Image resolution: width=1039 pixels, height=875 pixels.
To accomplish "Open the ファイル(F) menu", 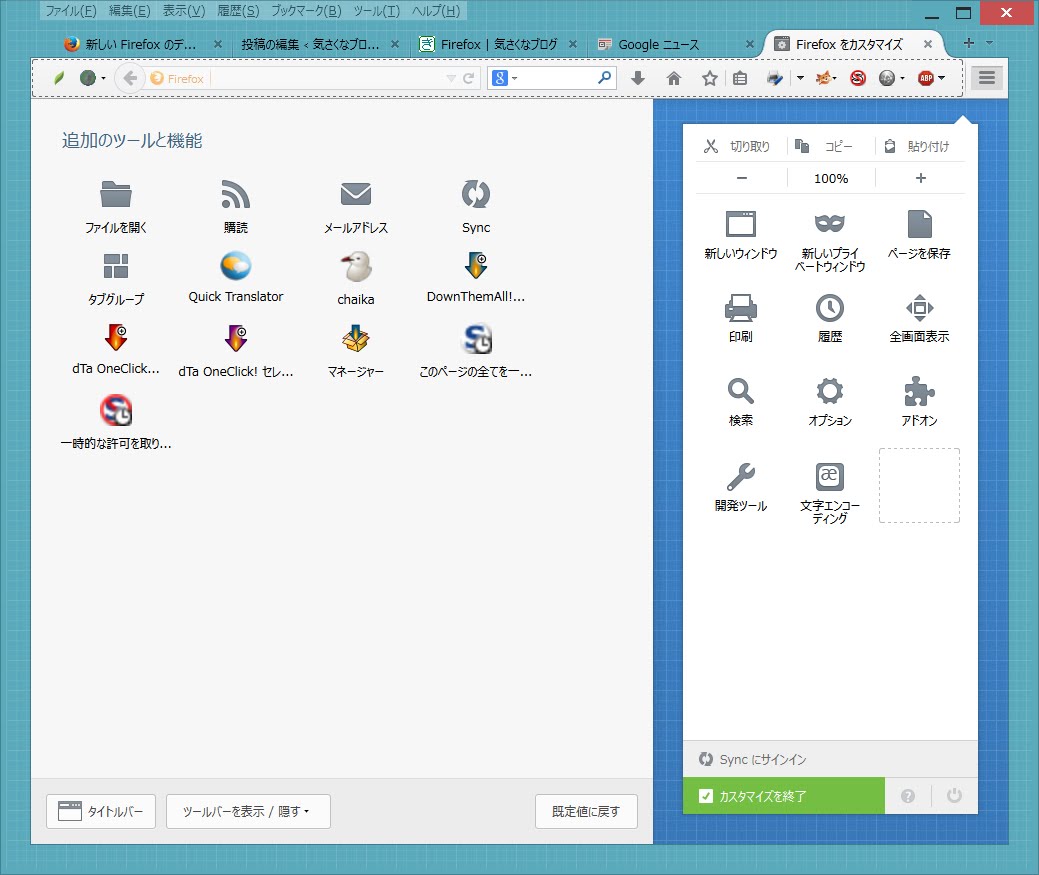I will click(x=71, y=11).
